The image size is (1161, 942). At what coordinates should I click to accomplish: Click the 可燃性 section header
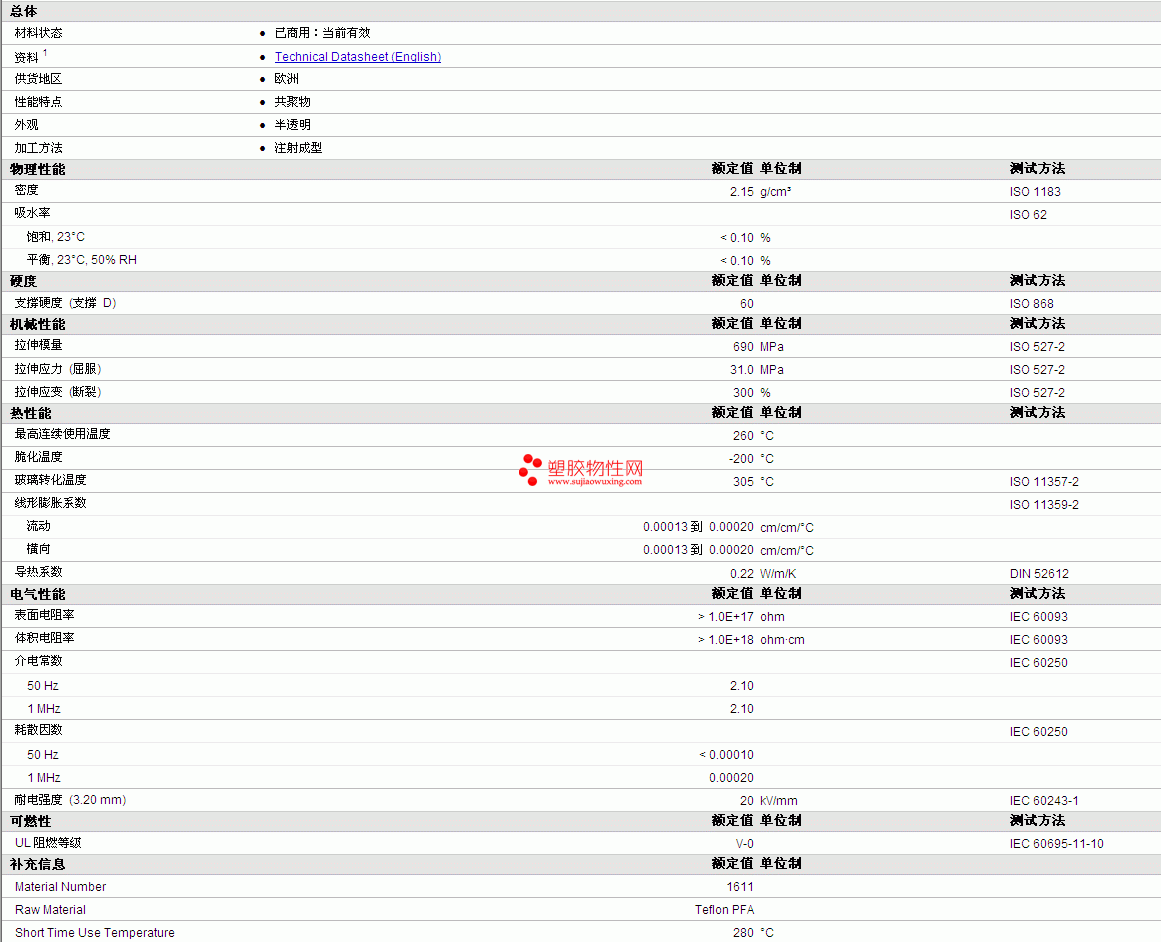[x=30, y=822]
